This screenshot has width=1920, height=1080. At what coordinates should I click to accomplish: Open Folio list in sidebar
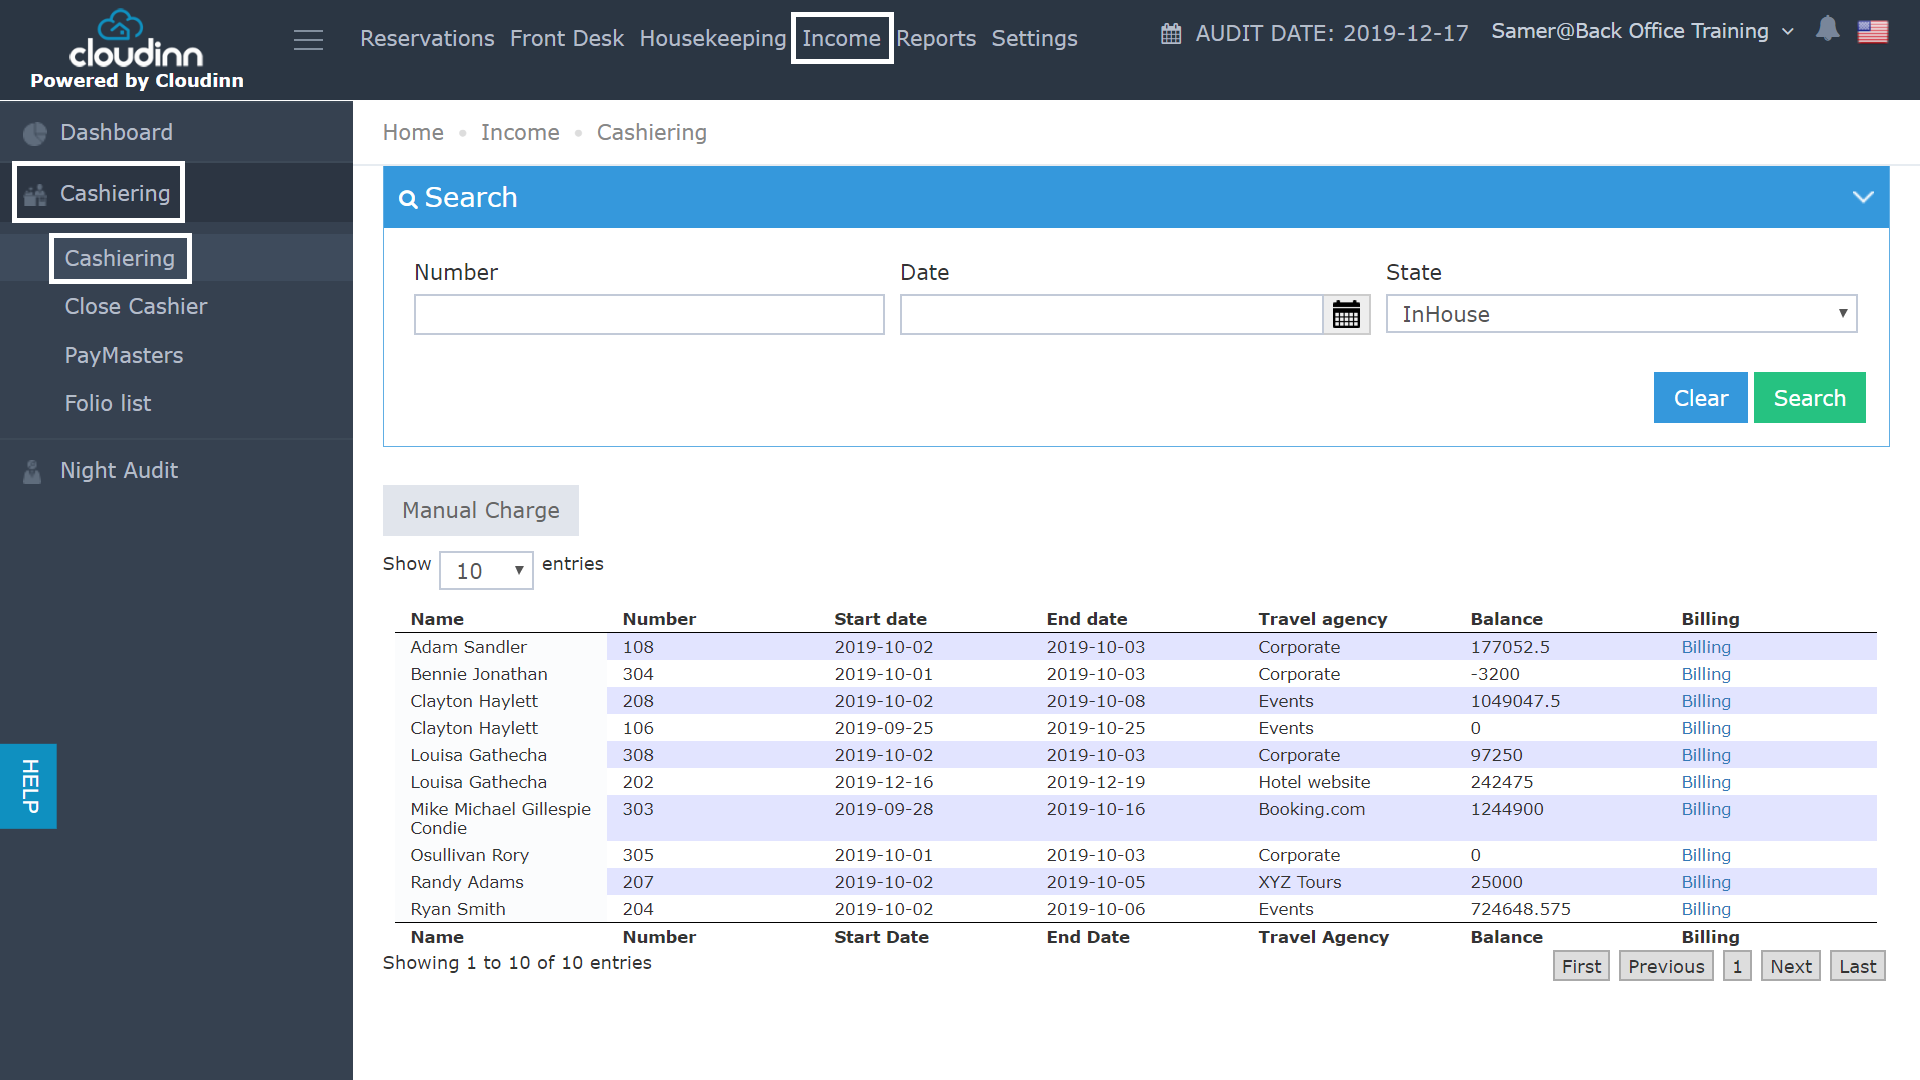tap(108, 403)
